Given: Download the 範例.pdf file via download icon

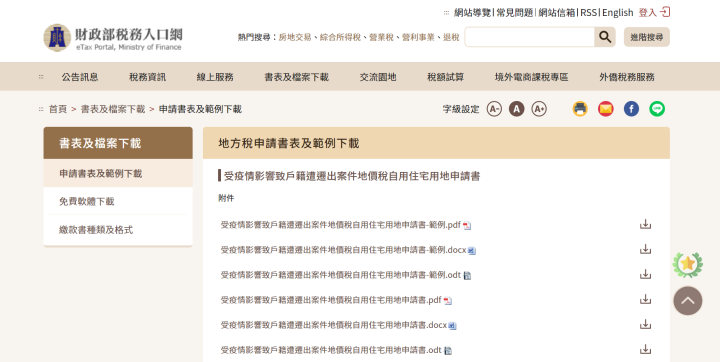Looking at the screenshot, I should click(x=646, y=224).
